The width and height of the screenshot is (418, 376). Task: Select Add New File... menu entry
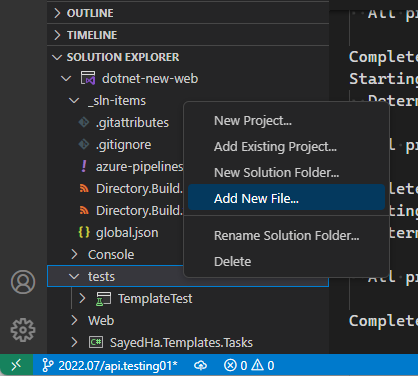286,197
